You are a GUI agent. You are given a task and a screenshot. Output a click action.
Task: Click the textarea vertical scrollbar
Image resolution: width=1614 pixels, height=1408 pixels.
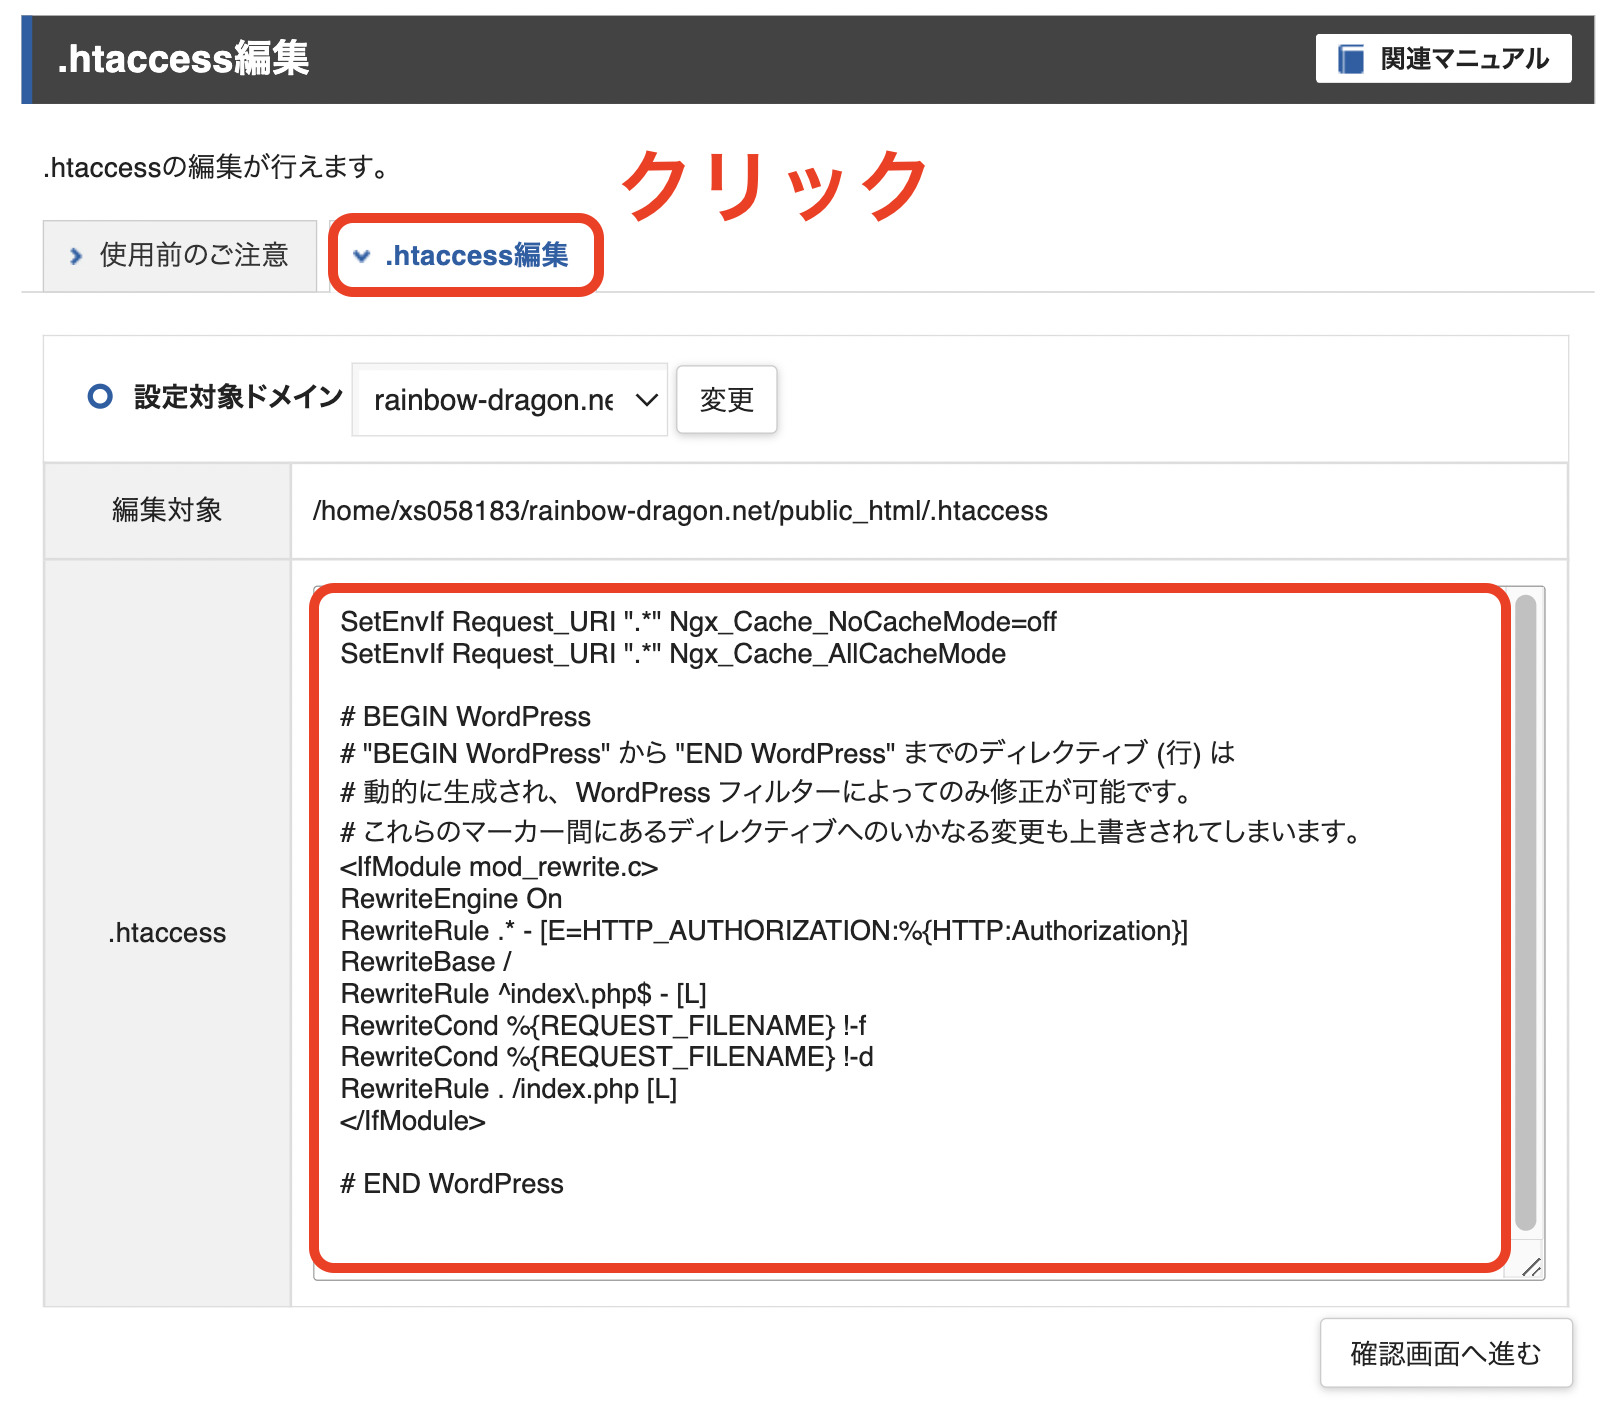pyautogui.click(x=1525, y=912)
